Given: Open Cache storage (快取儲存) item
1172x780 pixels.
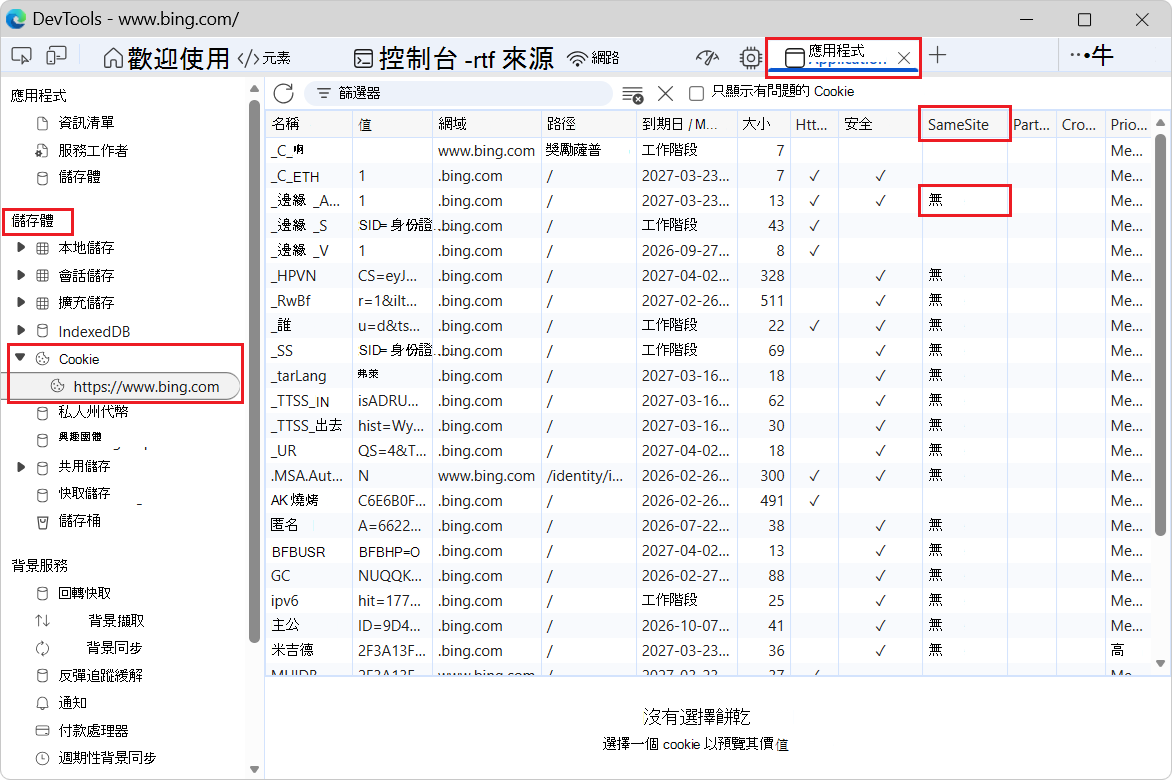Looking at the screenshot, I should 84,494.
